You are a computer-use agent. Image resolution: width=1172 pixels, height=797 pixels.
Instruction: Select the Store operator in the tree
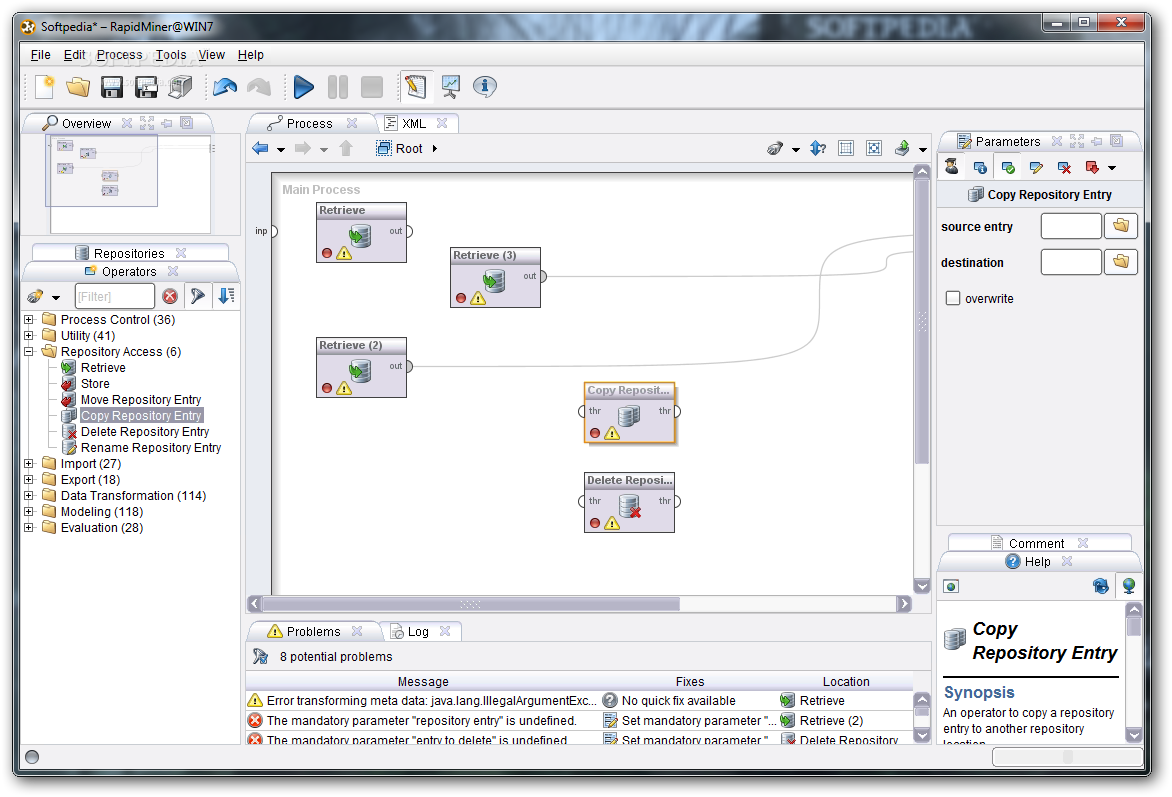coord(95,384)
